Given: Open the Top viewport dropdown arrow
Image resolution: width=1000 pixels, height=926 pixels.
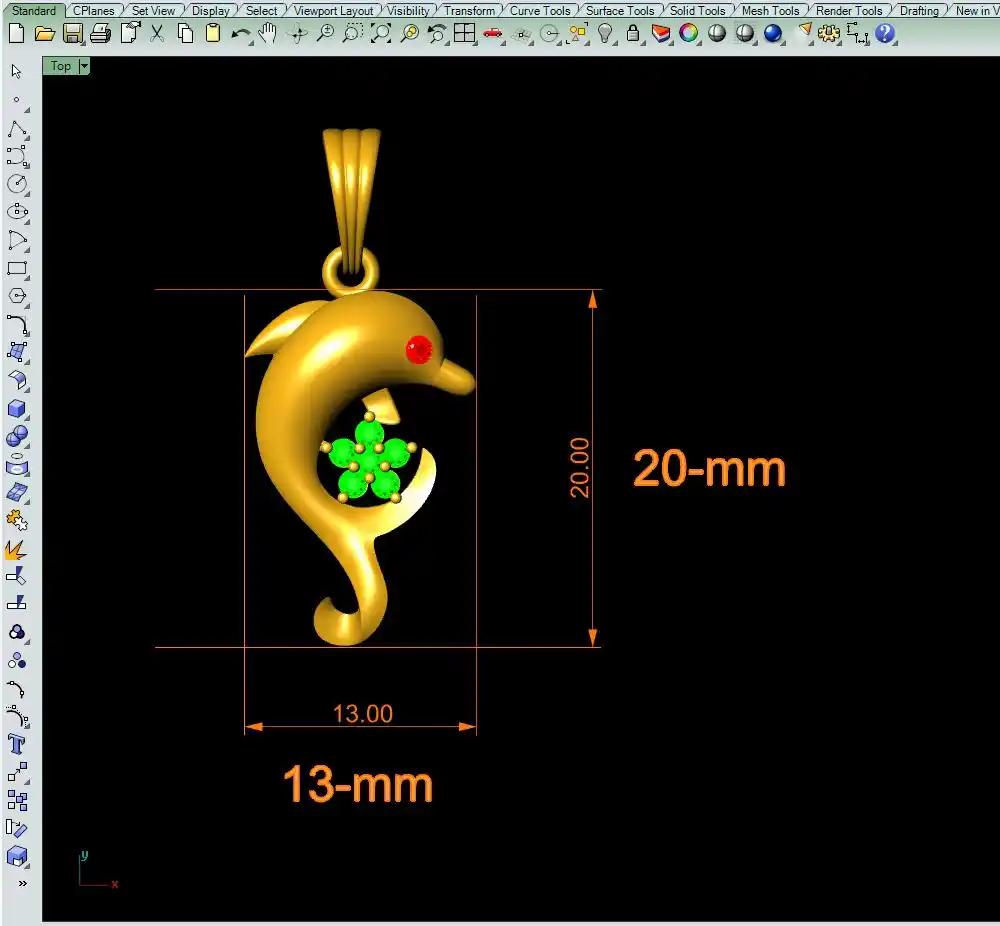Looking at the screenshot, I should pyautogui.click(x=83, y=66).
